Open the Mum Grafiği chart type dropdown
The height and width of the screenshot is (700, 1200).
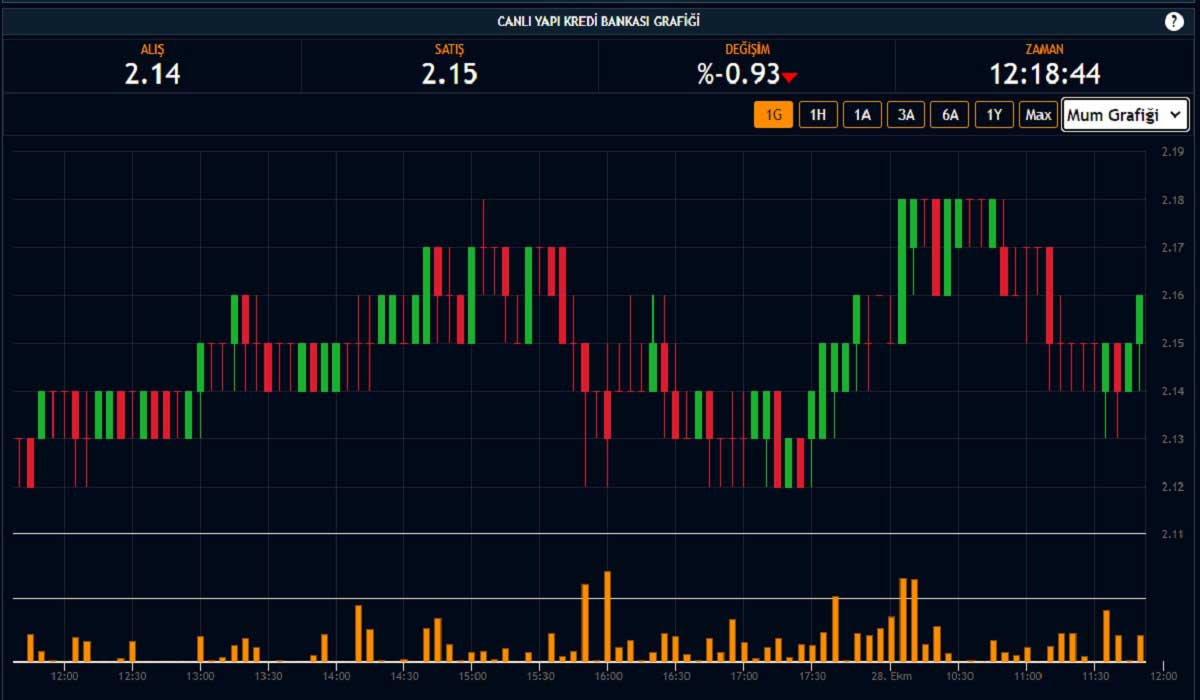[x=1126, y=115]
